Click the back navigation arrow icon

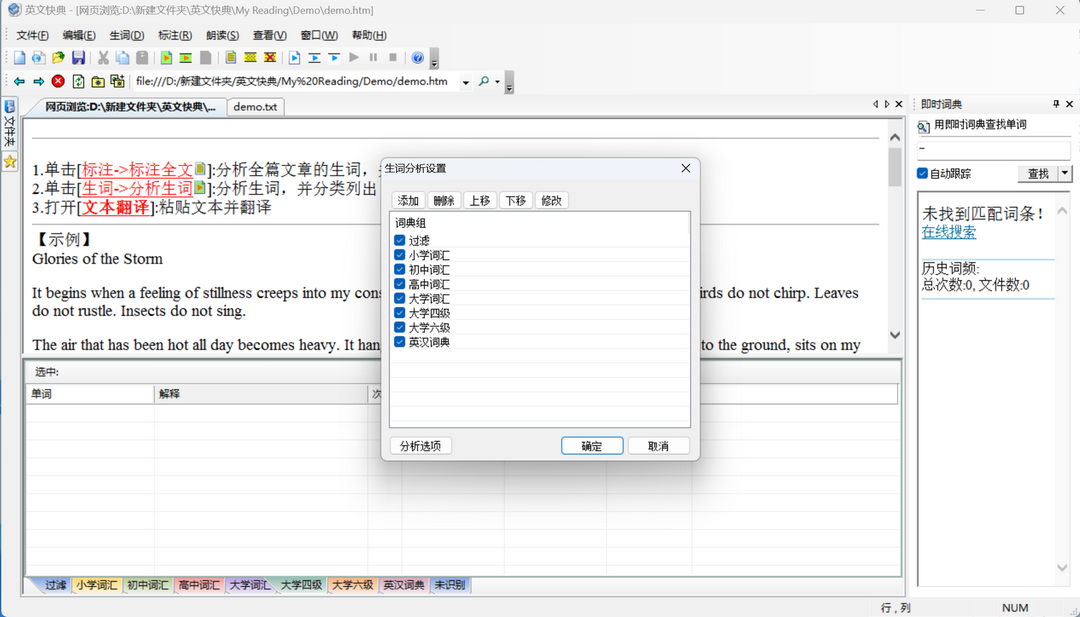point(19,81)
